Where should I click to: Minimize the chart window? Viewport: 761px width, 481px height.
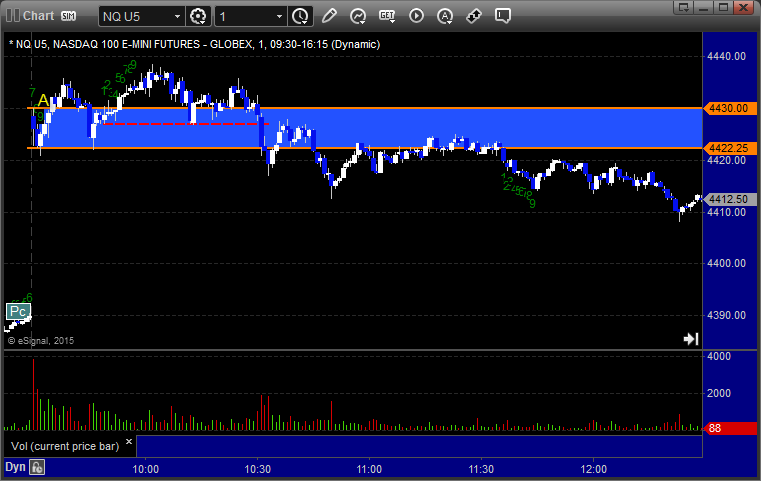pyautogui.click(x=704, y=7)
